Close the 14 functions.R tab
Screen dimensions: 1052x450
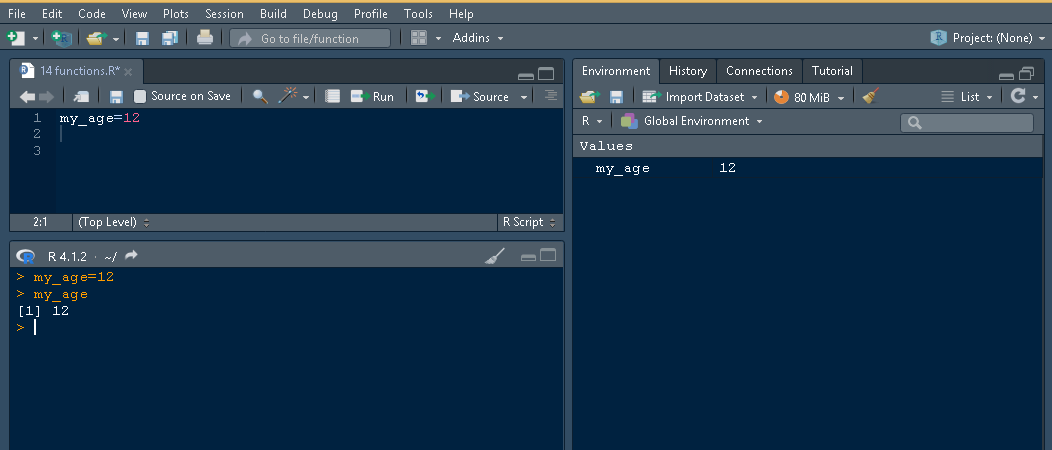click(129, 72)
